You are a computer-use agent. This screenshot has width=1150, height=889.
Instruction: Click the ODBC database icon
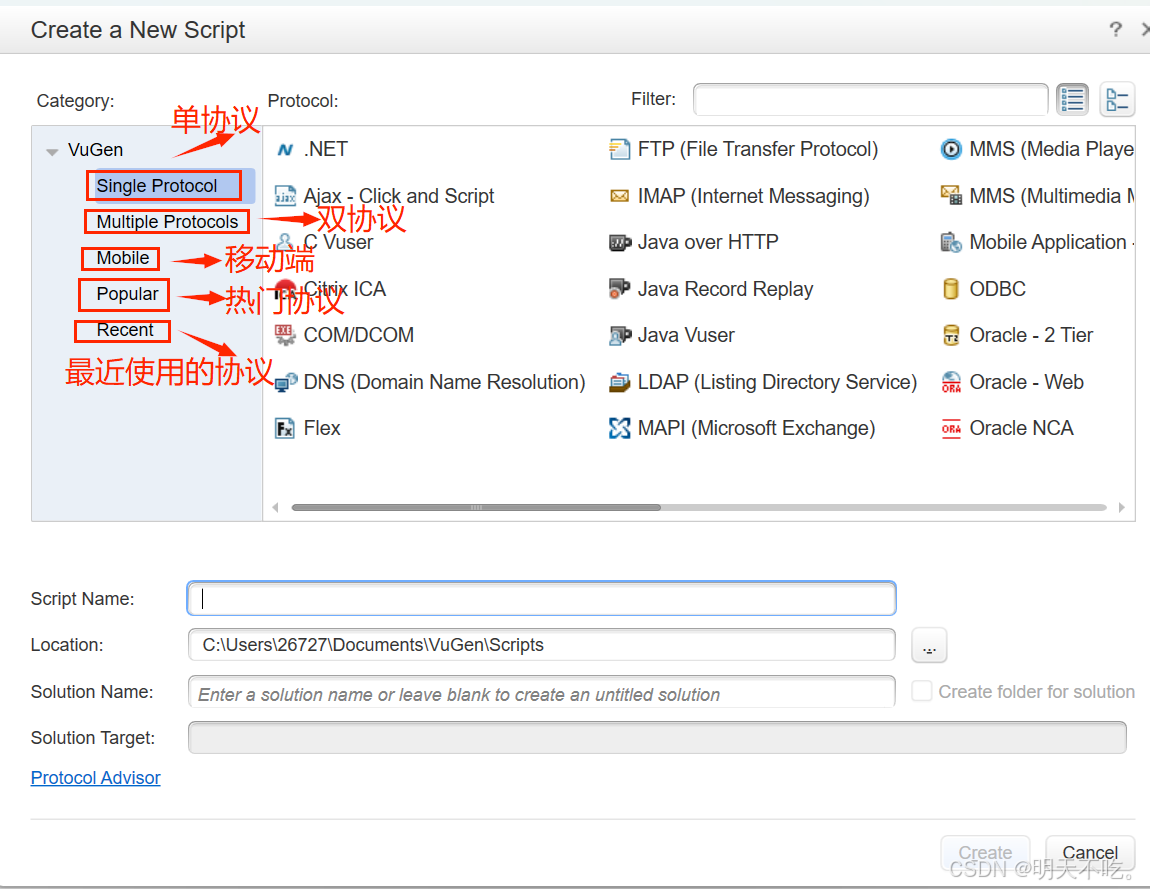pos(951,289)
